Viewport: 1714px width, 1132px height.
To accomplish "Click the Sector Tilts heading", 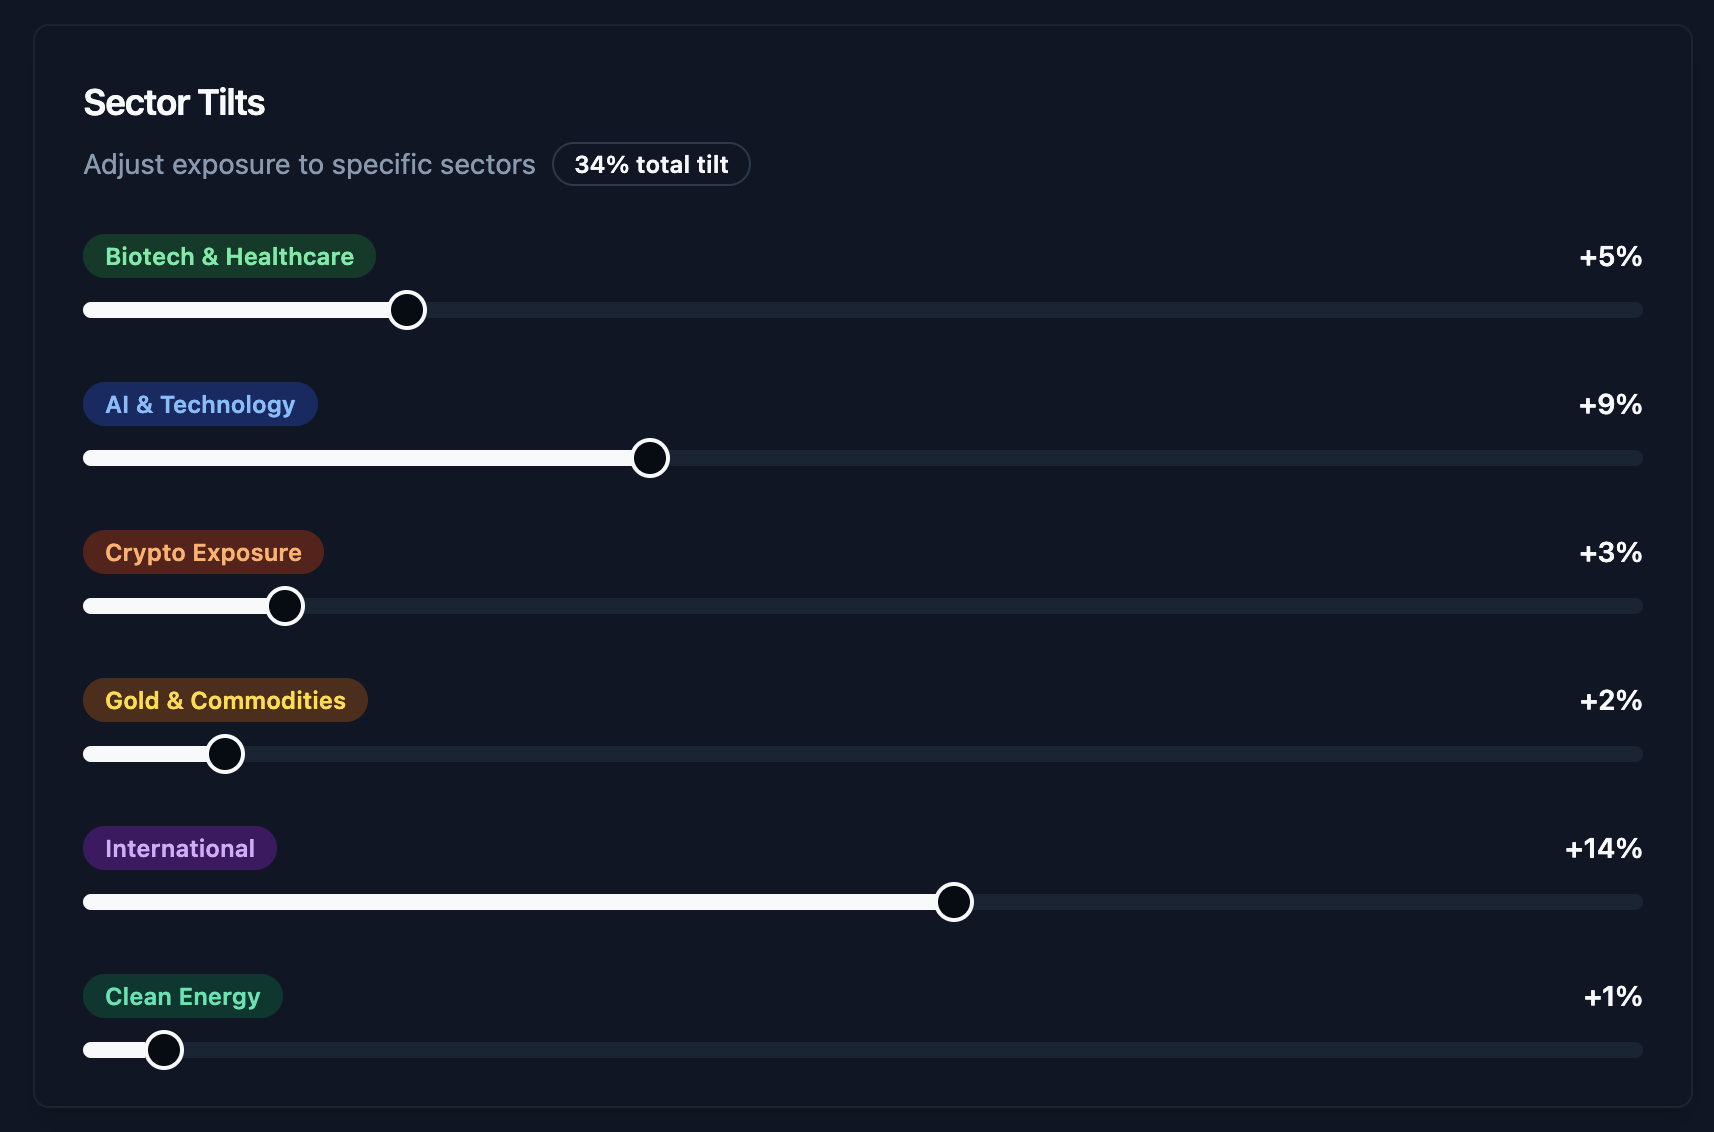I will [174, 103].
